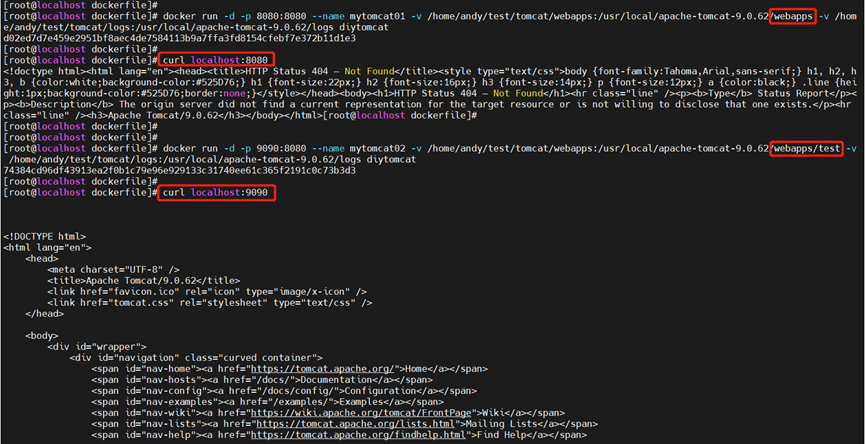Image resolution: width=865 pixels, height=444 pixels.
Task: Click 'HTTP Status 404' inside the title tag
Action: click(x=287, y=71)
